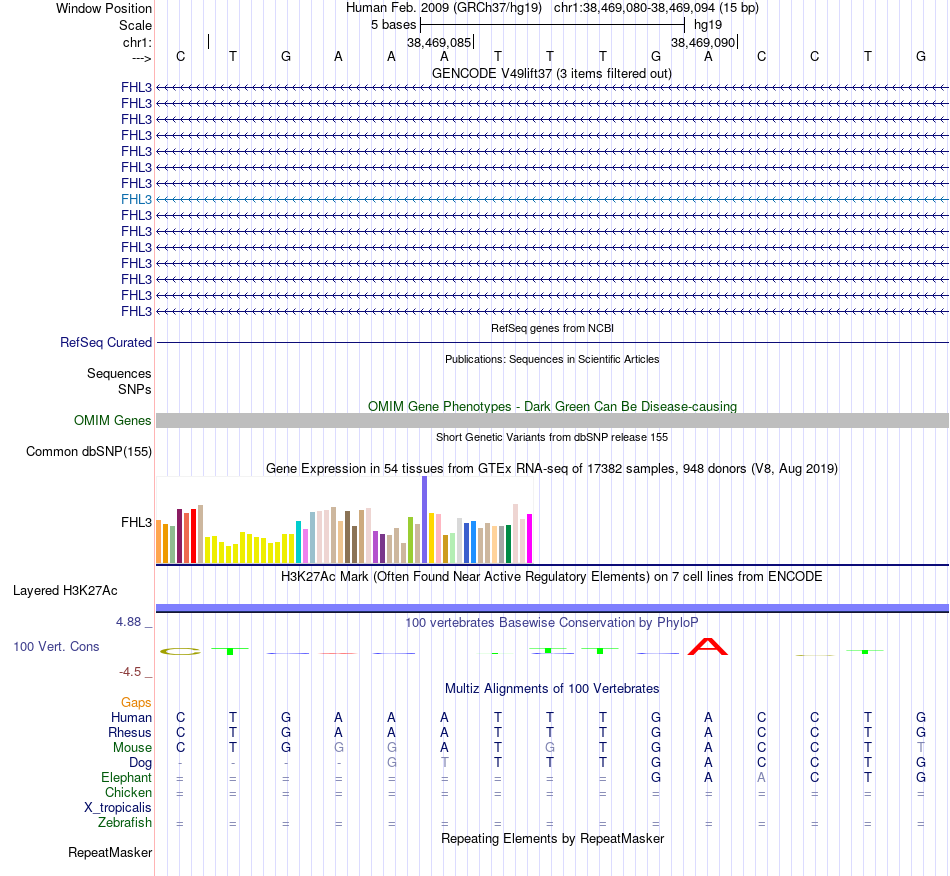Open Publications: Sequences in Scientific Articles title

click(552, 359)
